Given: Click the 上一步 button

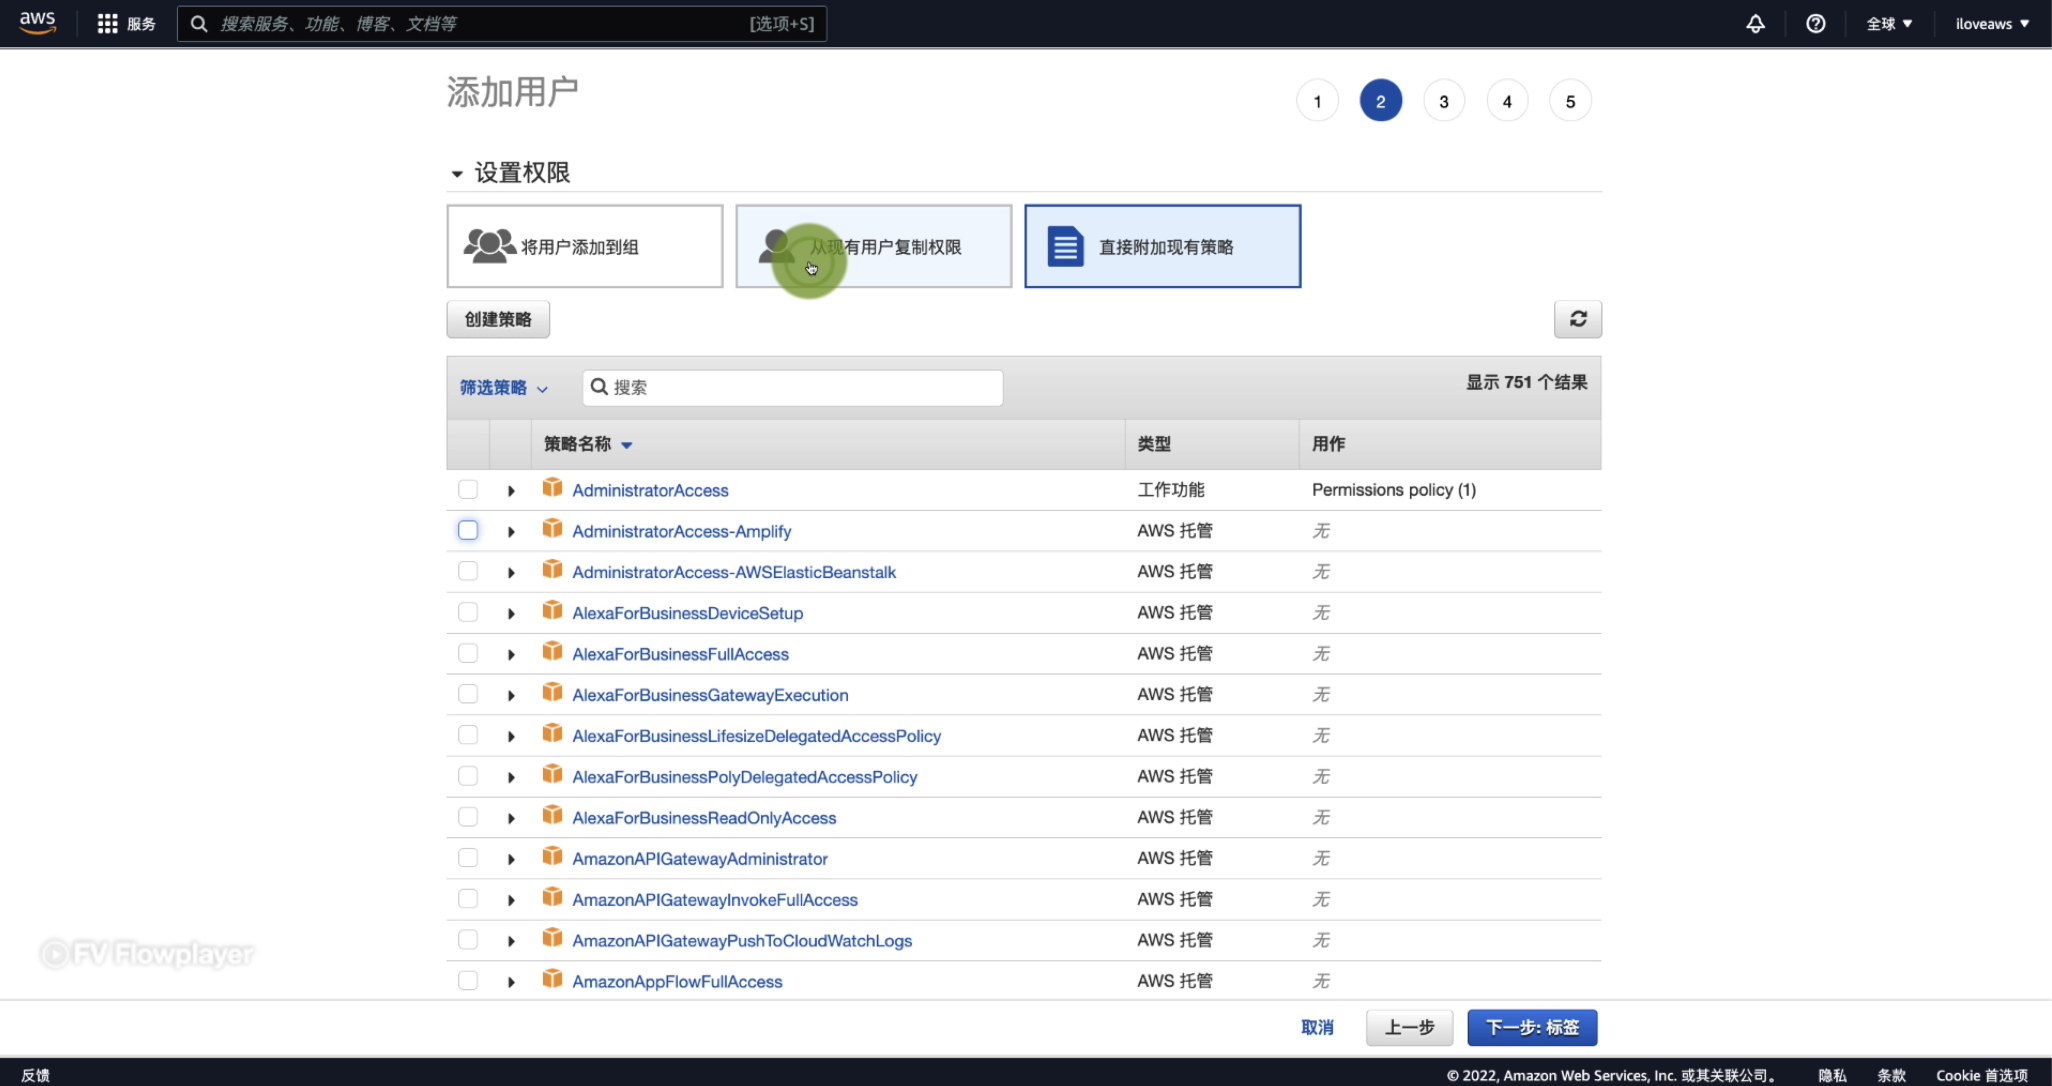Looking at the screenshot, I should click(1409, 1027).
